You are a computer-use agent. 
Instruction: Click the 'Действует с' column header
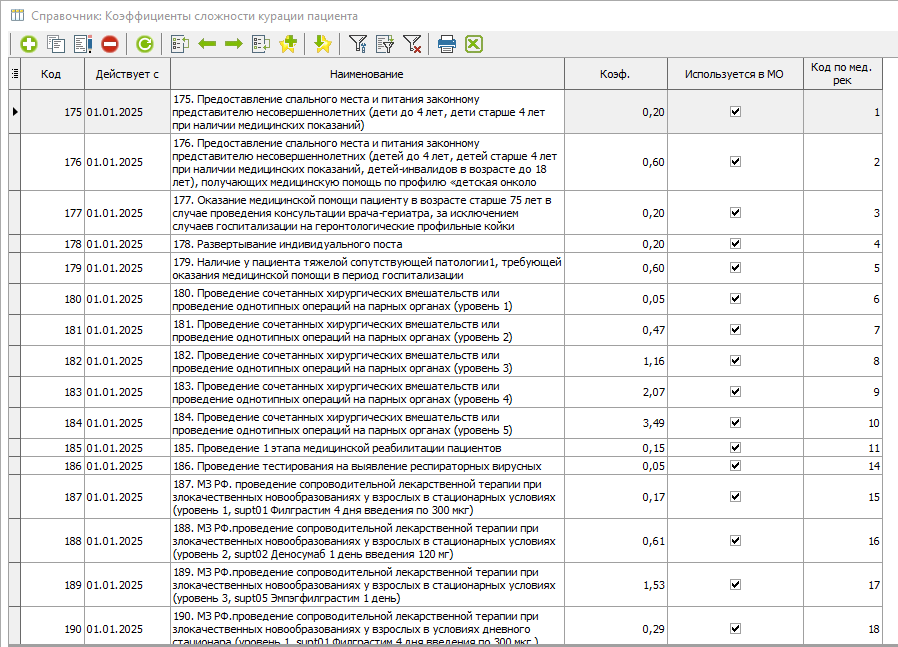point(127,74)
